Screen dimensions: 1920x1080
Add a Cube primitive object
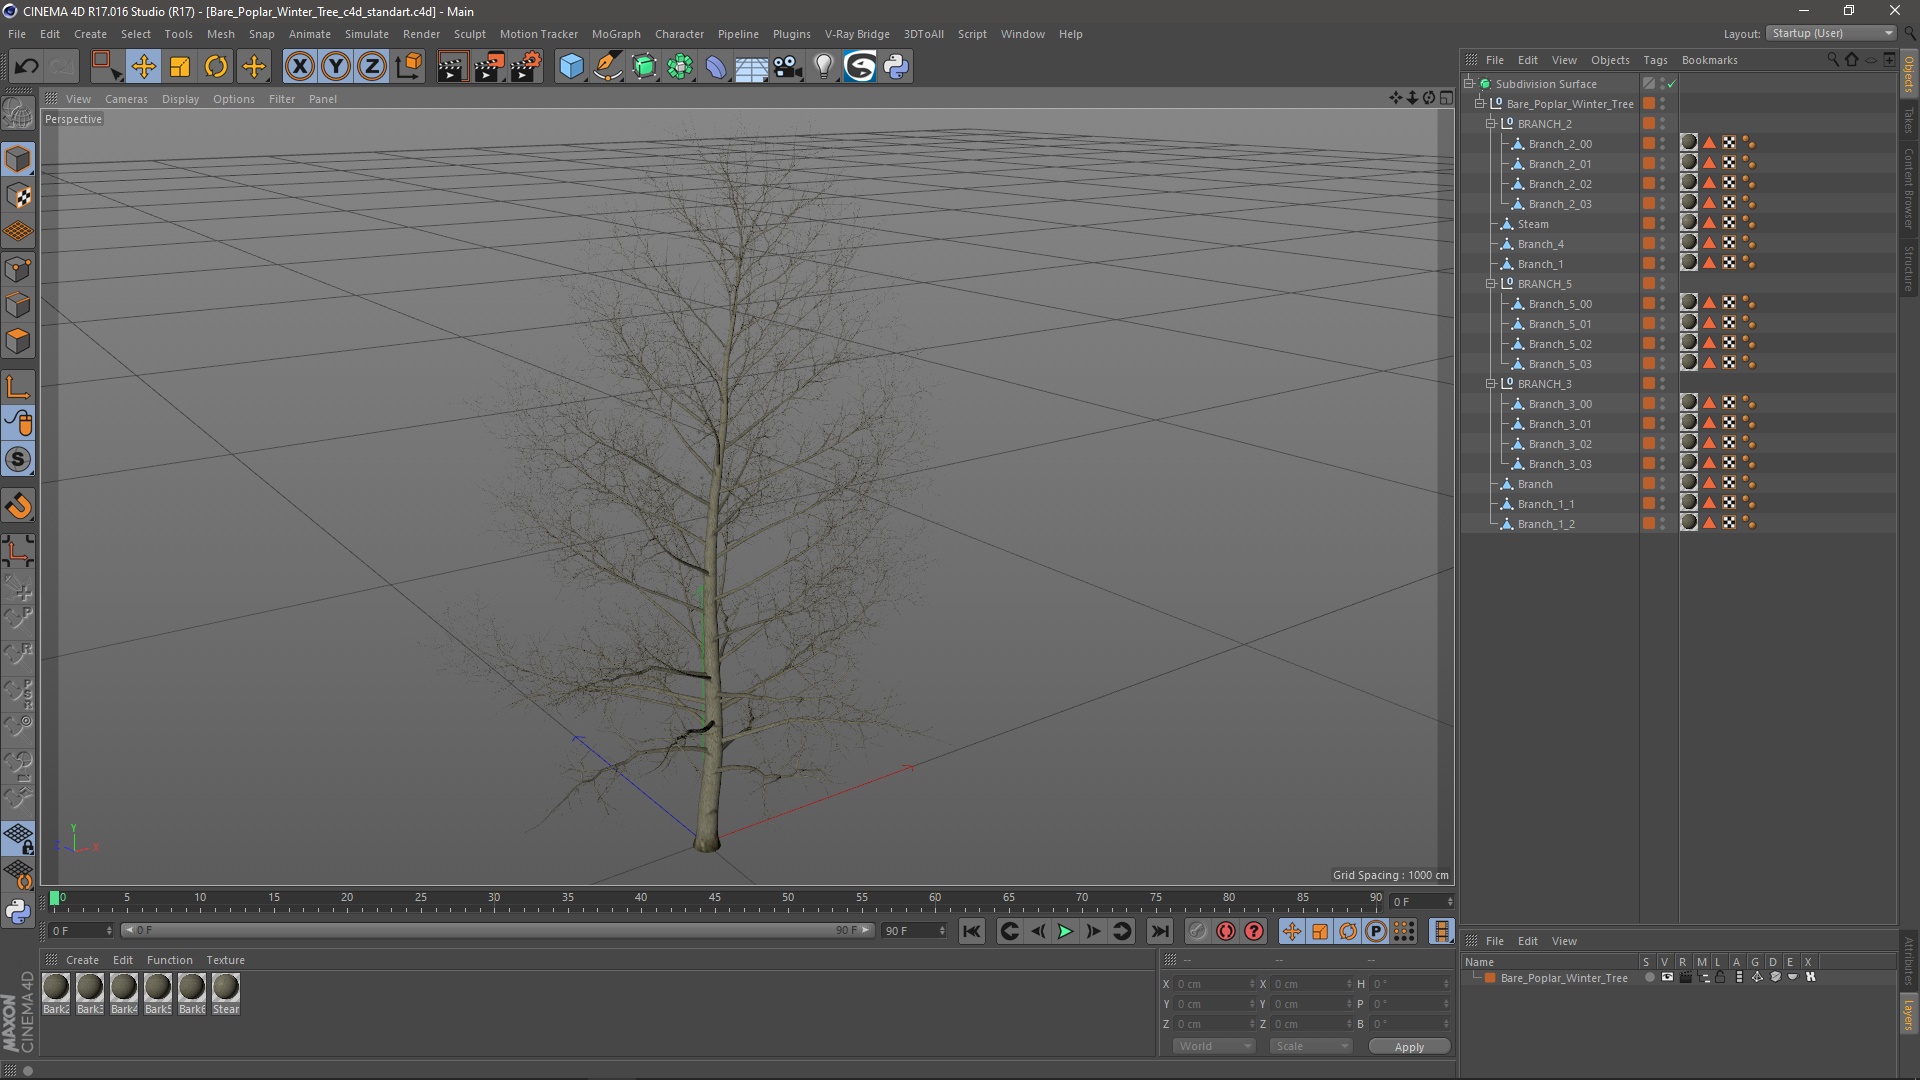571,67
